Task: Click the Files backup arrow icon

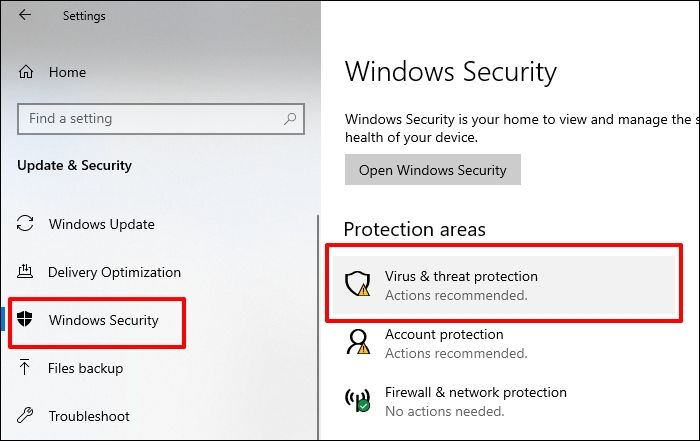Action: click(26, 368)
